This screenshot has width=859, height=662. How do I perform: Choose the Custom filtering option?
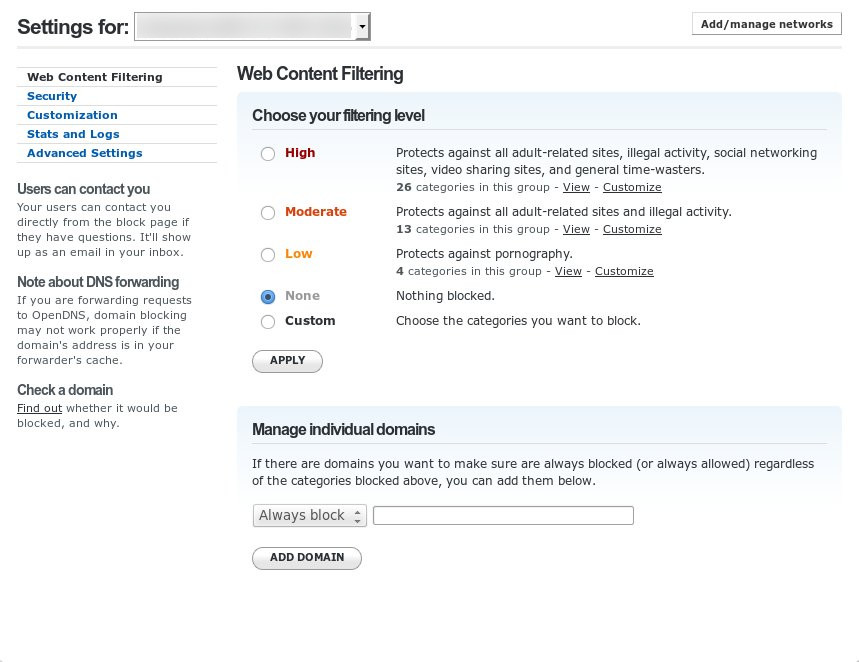tap(268, 321)
